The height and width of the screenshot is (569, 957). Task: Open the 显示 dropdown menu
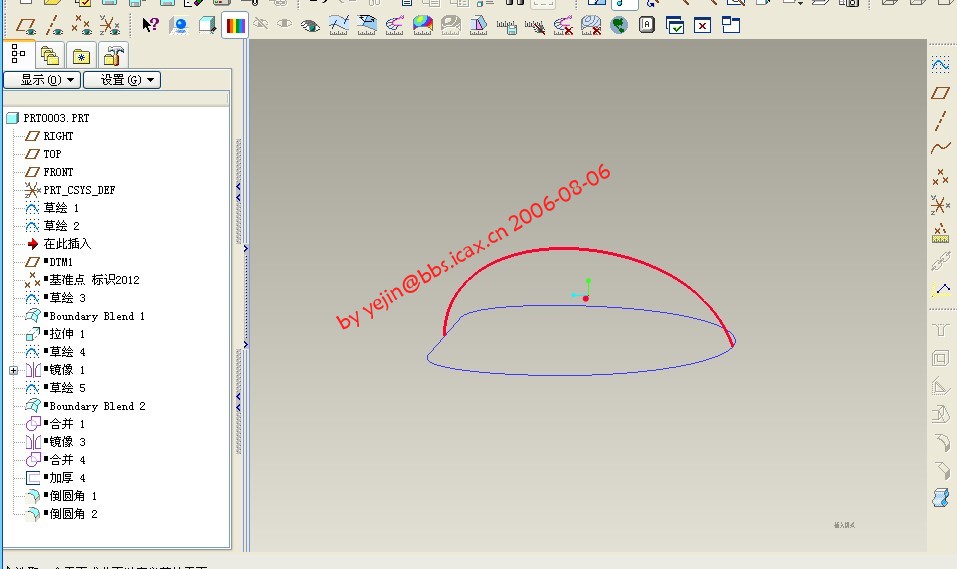[x=41, y=80]
